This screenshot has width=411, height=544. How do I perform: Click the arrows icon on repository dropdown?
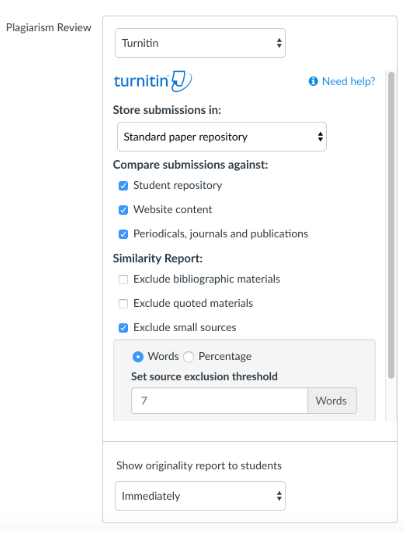(x=320, y=137)
